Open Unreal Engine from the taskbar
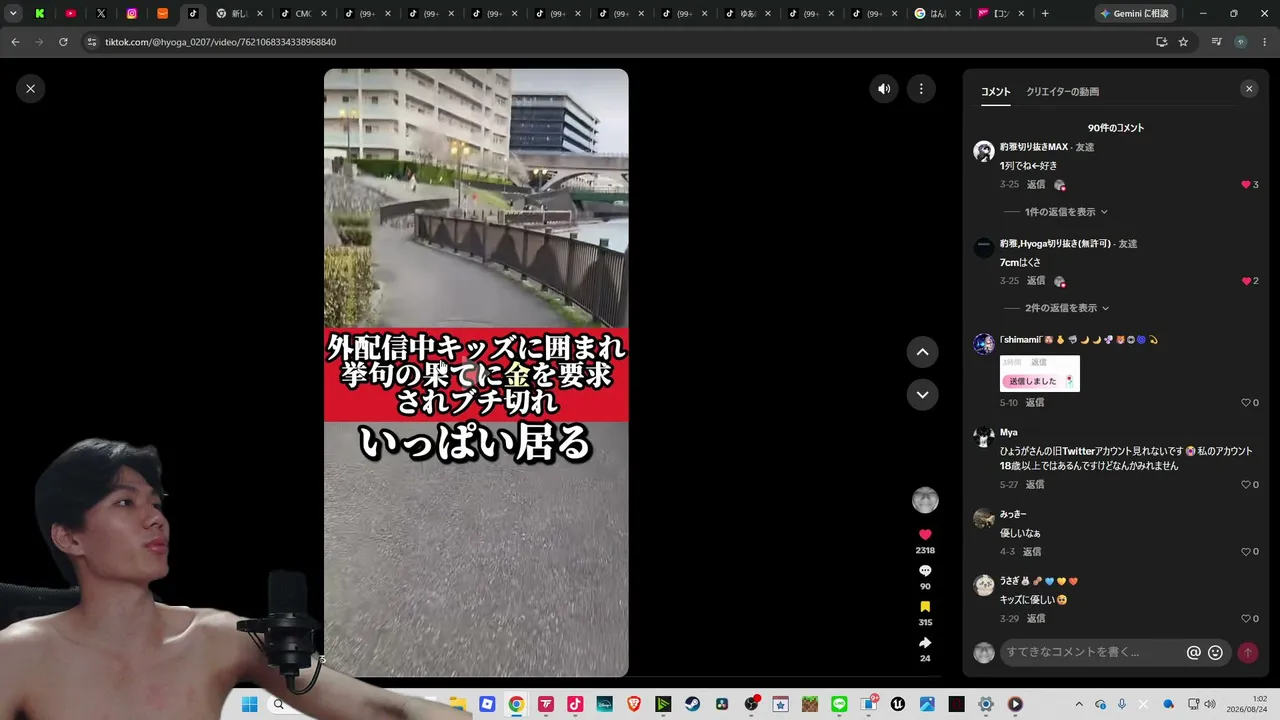Screen dimensions: 1280x720 click(x=898, y=704)
